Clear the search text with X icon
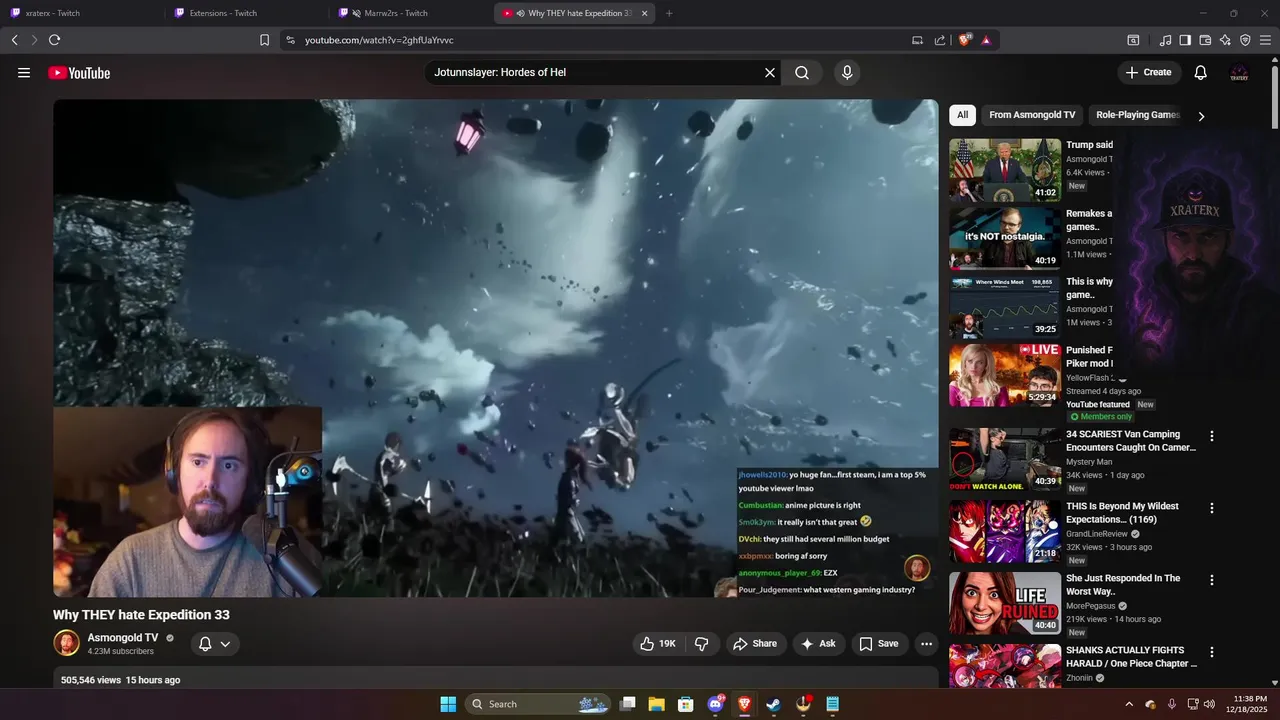This screenshot has height=720, width=1280. pyautogui.click(x=770, y=72)
